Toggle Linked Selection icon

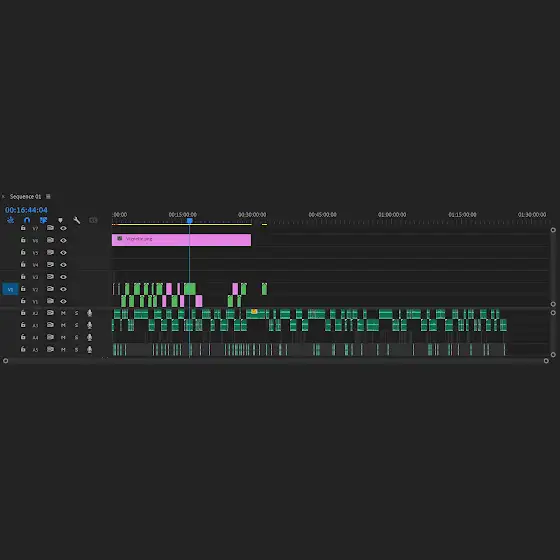tap(43, 220)
